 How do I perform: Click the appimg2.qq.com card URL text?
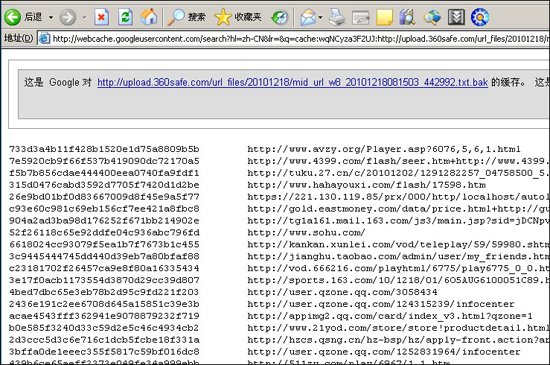390,316
